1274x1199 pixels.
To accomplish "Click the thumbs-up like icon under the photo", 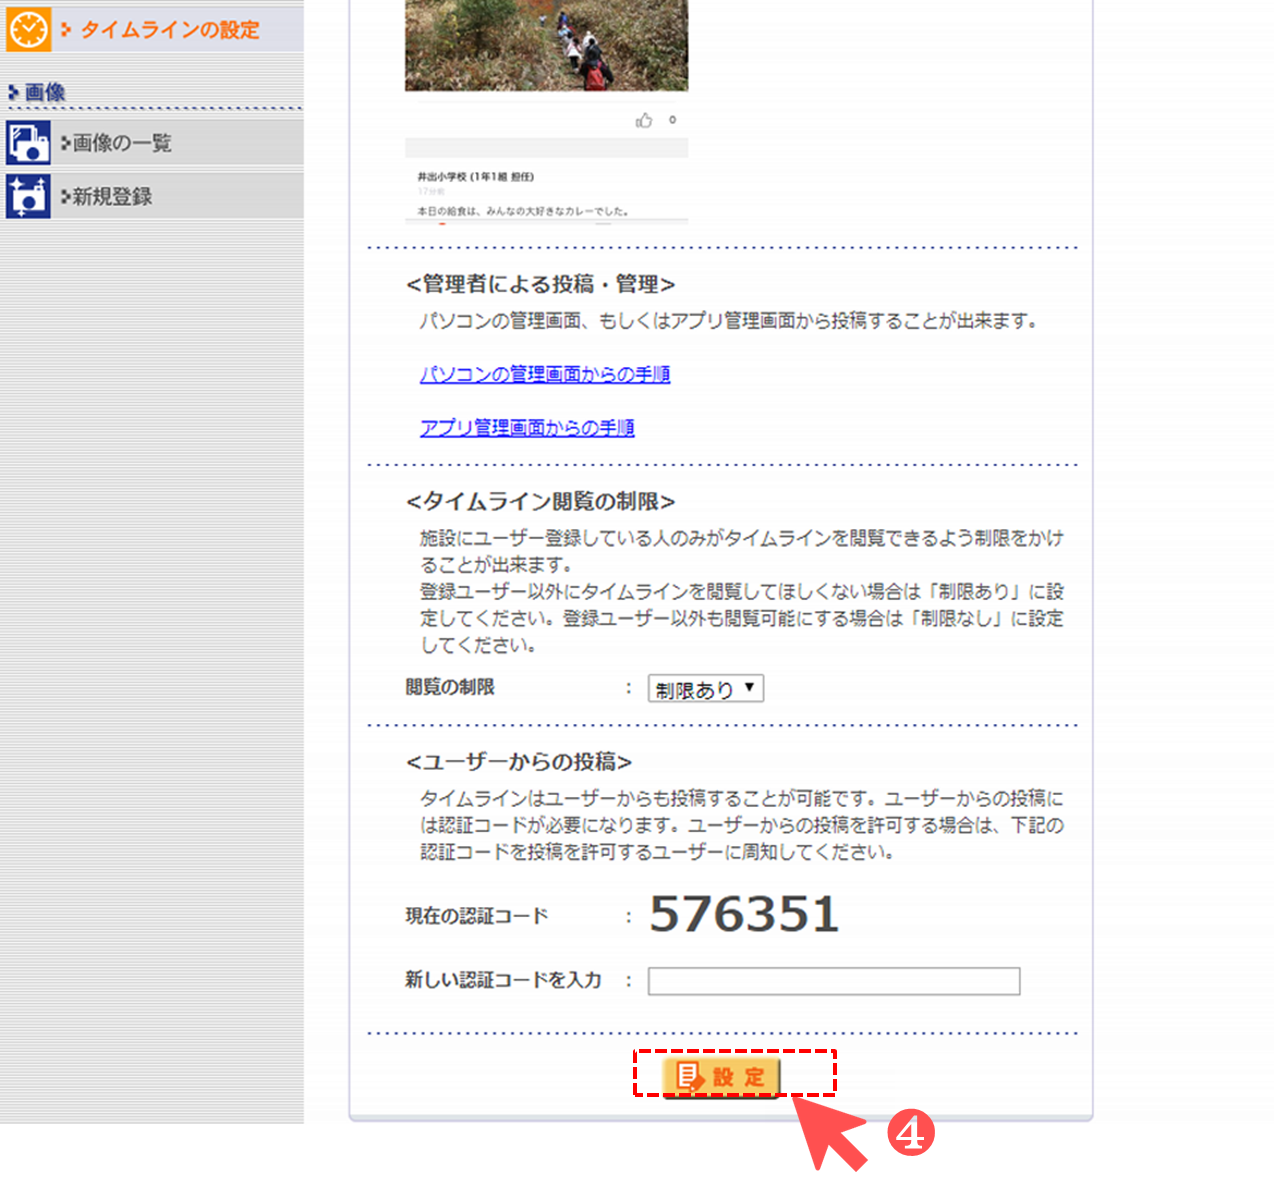I will [x=644, y=121].
